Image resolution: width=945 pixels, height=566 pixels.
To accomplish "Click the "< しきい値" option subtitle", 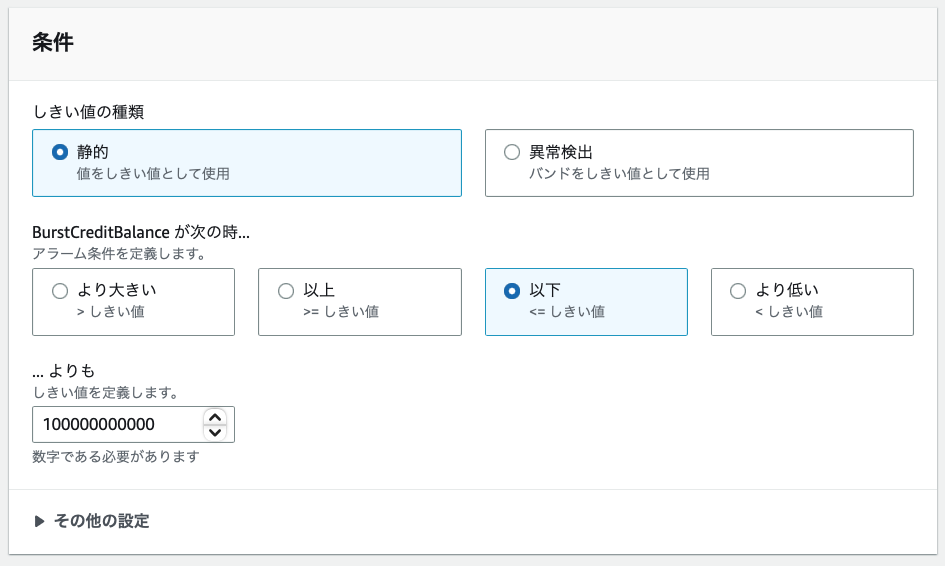I will coord(789,312).
